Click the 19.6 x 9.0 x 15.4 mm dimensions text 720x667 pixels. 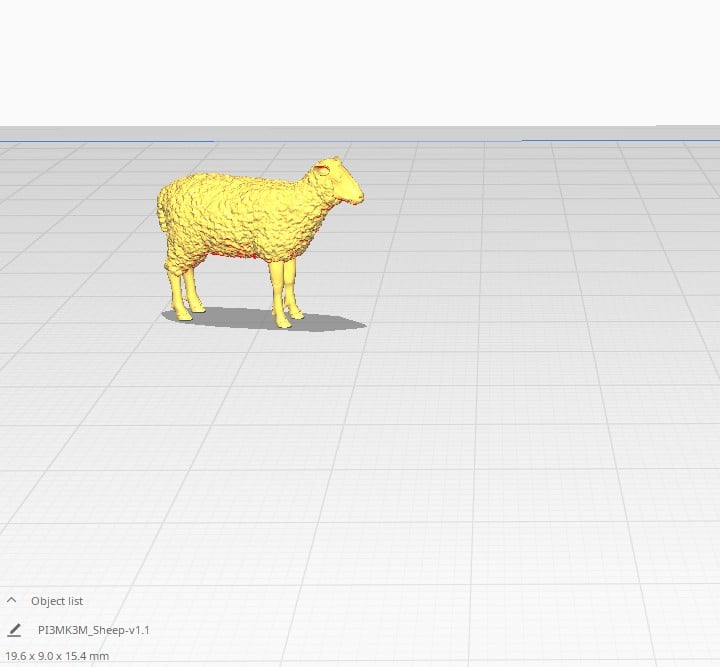pos(57,656)
